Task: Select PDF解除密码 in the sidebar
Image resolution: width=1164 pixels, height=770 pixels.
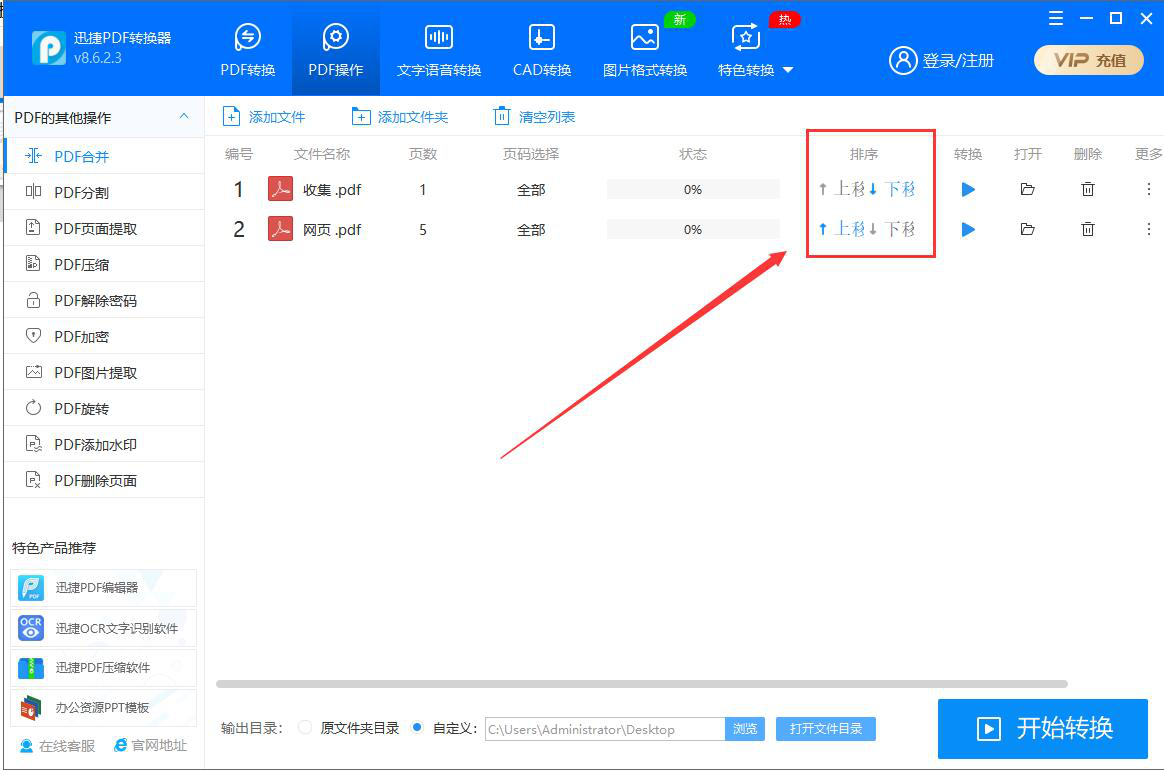Action: (104, 300)
